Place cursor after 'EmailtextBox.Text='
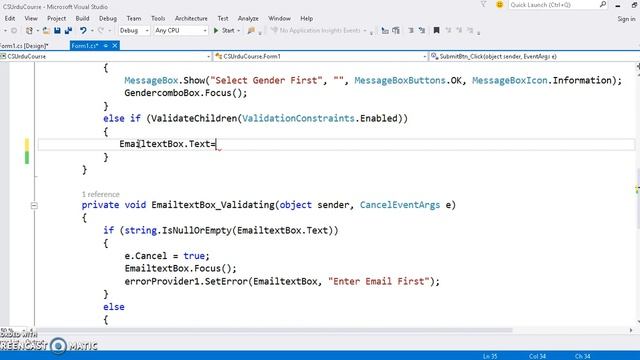The image size is (640, 360). tap(216, 144)
